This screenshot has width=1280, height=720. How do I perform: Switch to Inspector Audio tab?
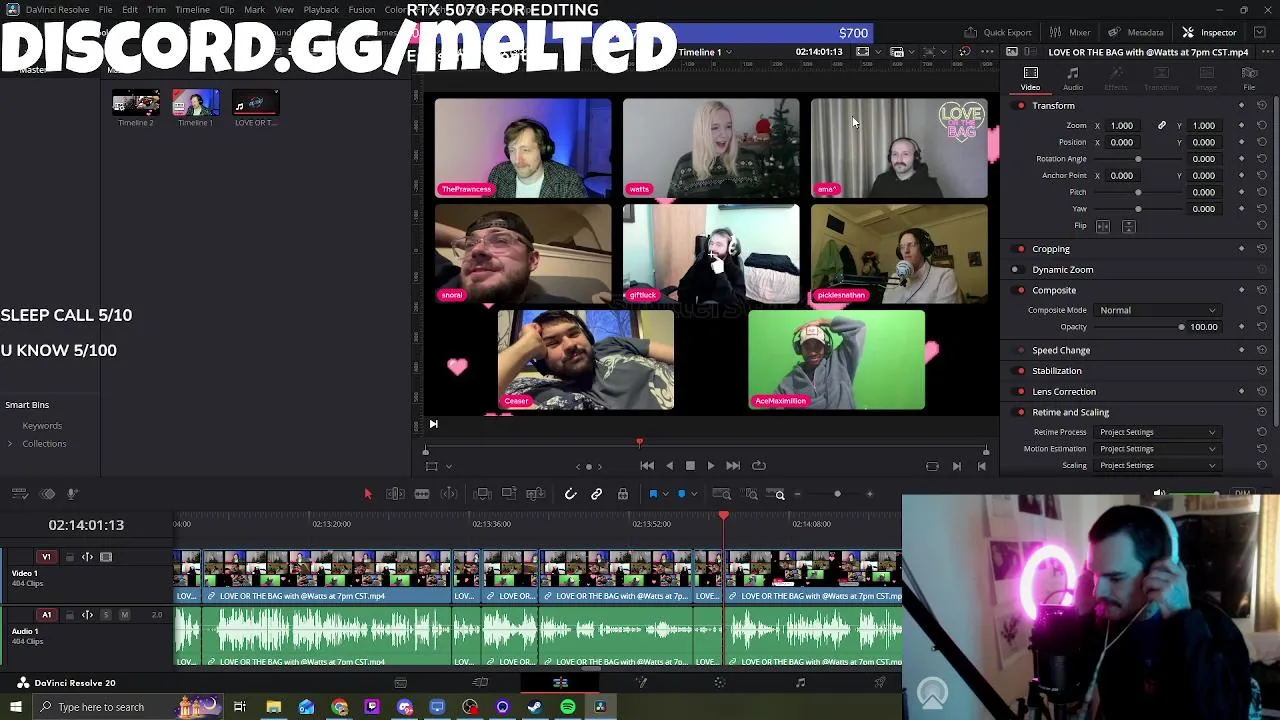pos(1073,78)
